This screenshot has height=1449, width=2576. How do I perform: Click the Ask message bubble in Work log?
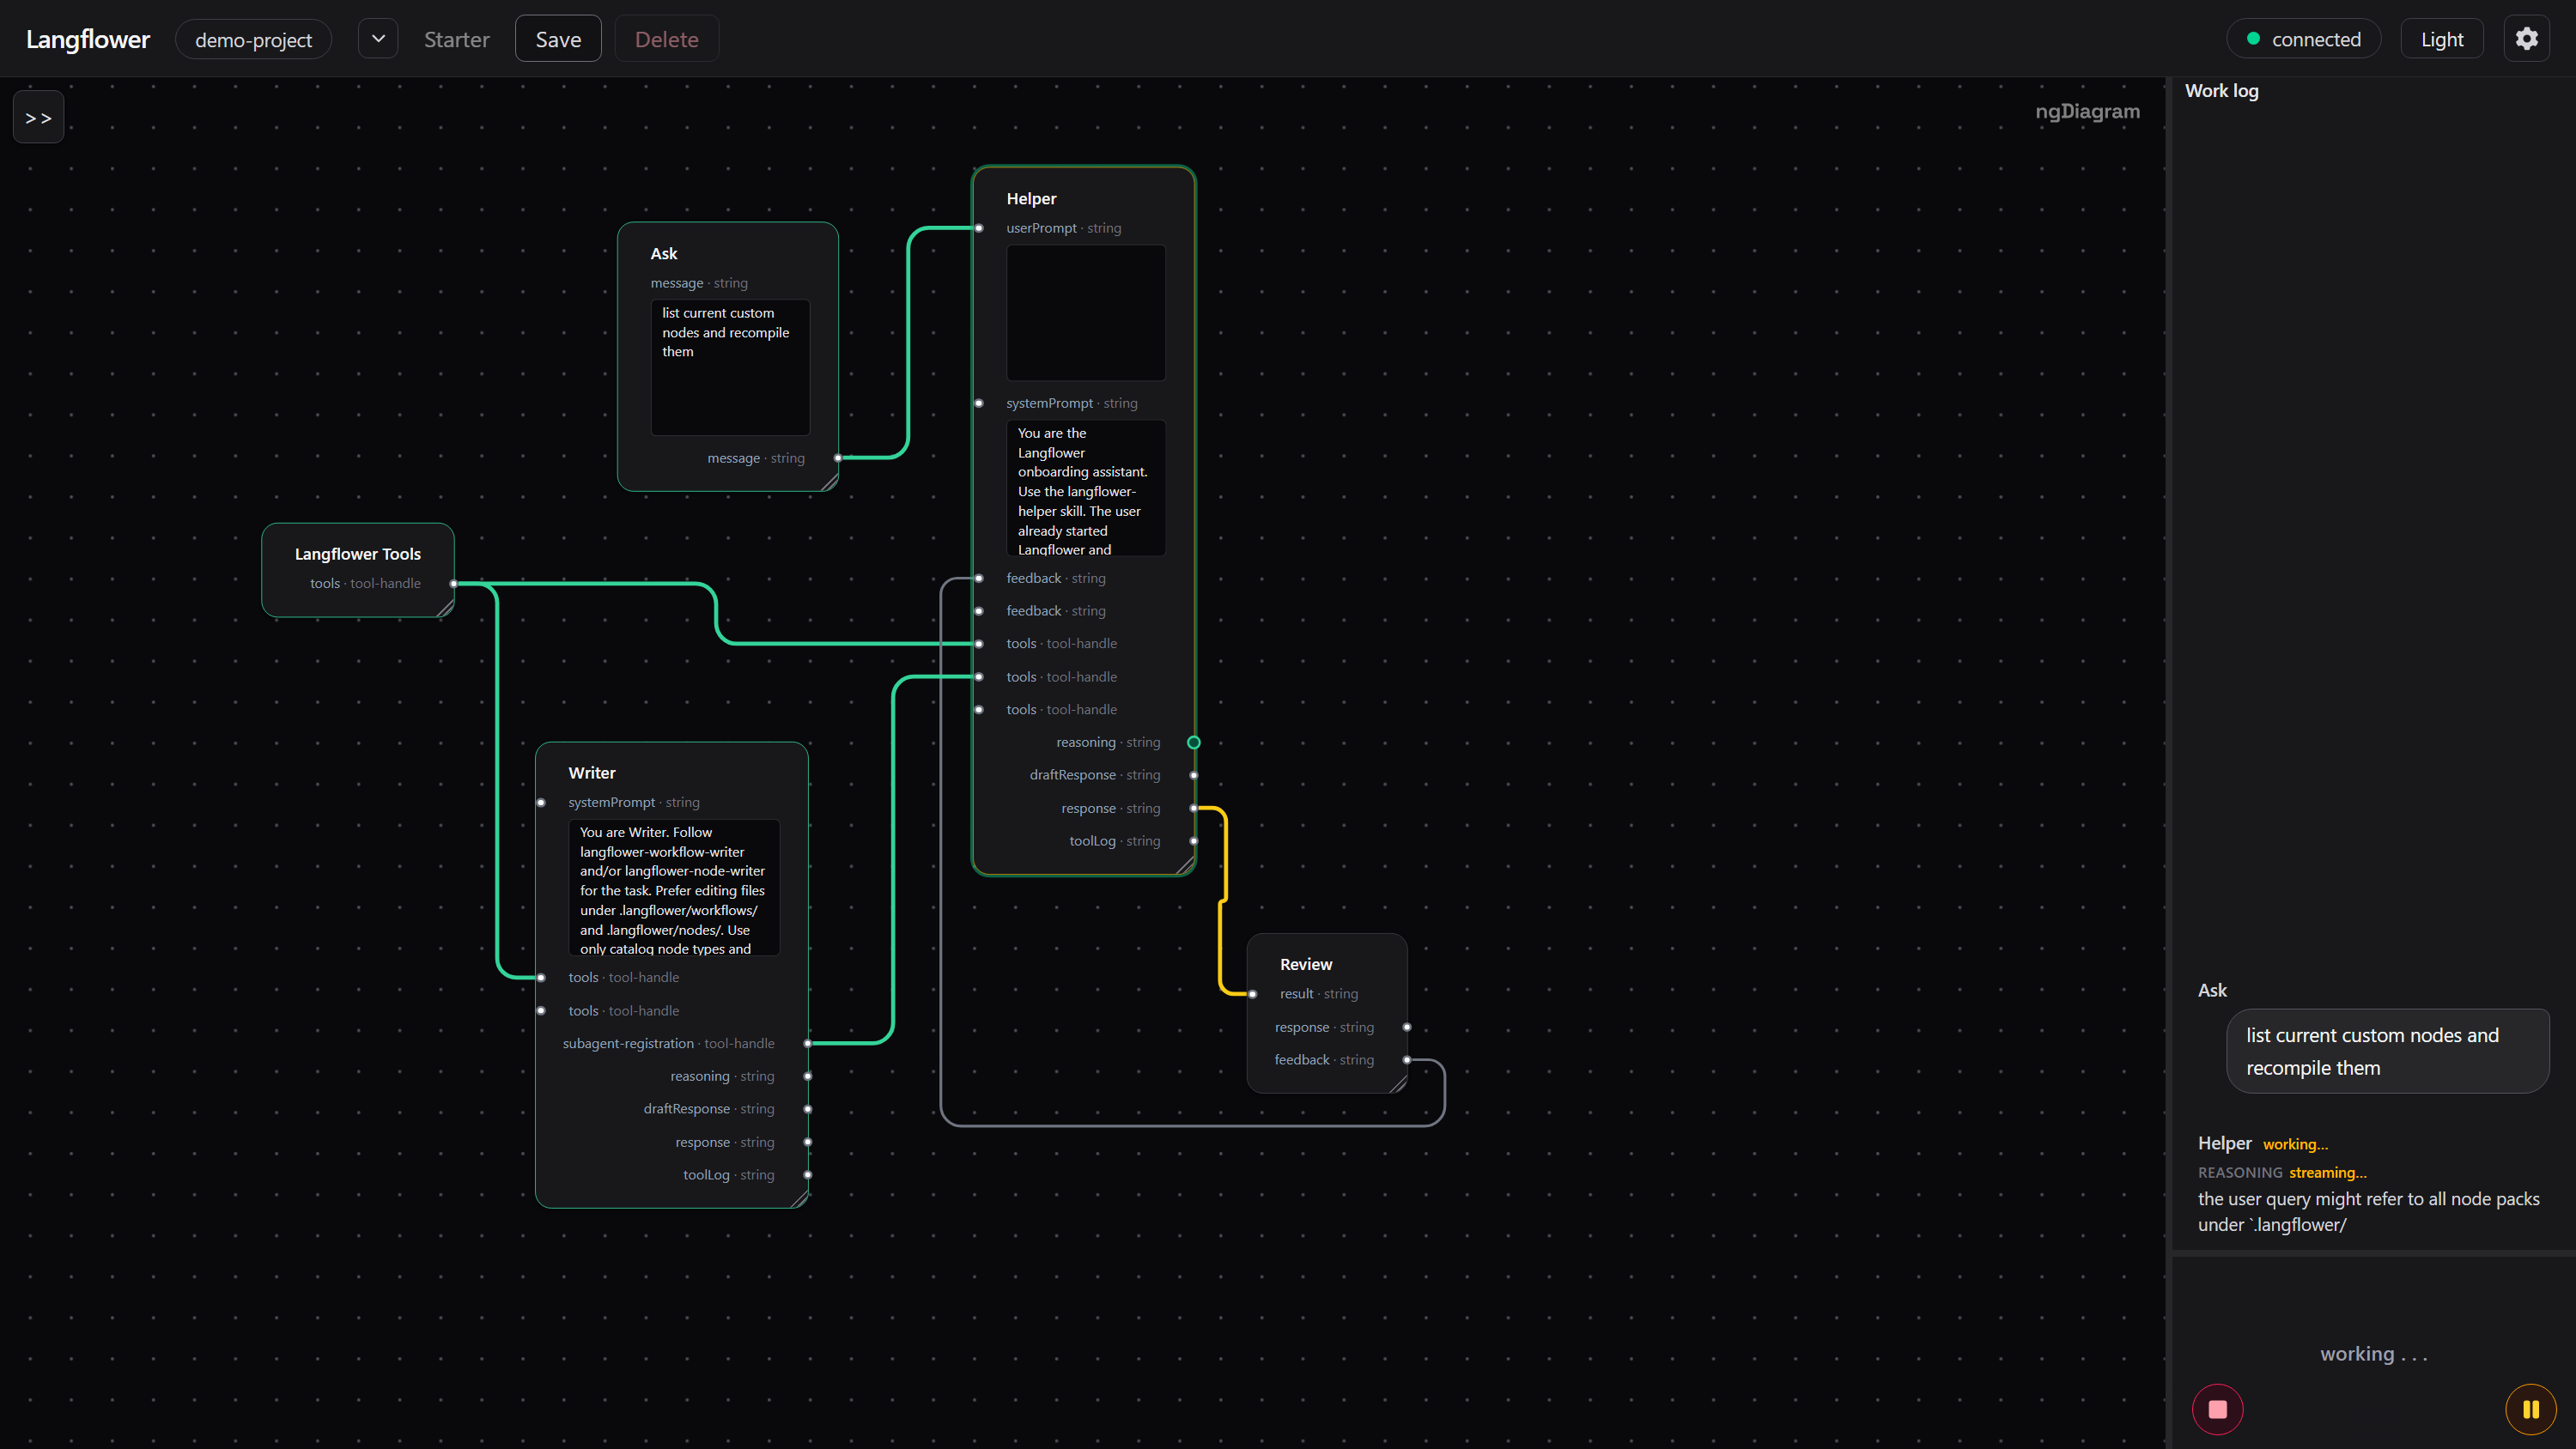point(2387,1051)
